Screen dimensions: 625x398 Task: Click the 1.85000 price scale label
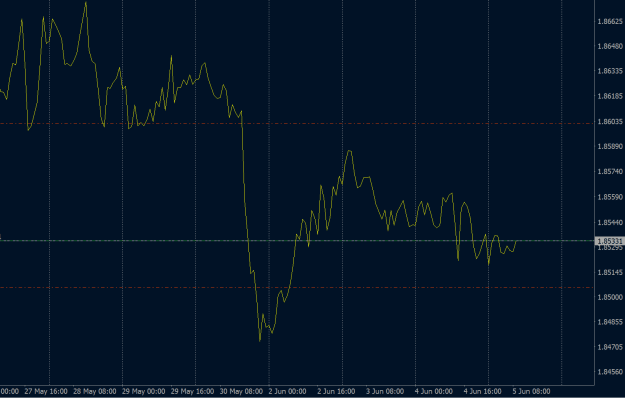[x=610, y=297]
